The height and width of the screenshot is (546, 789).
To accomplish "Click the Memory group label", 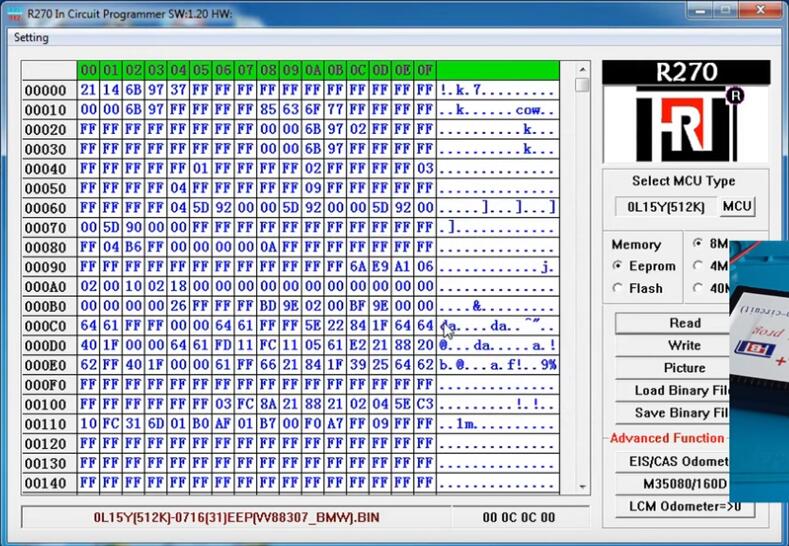I will pos(636,245).
